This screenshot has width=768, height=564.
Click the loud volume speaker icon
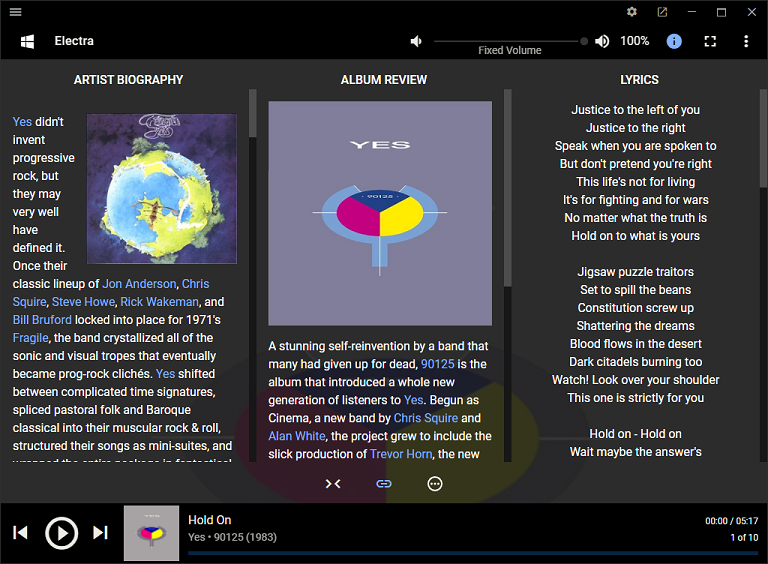[x=602, y=41]
